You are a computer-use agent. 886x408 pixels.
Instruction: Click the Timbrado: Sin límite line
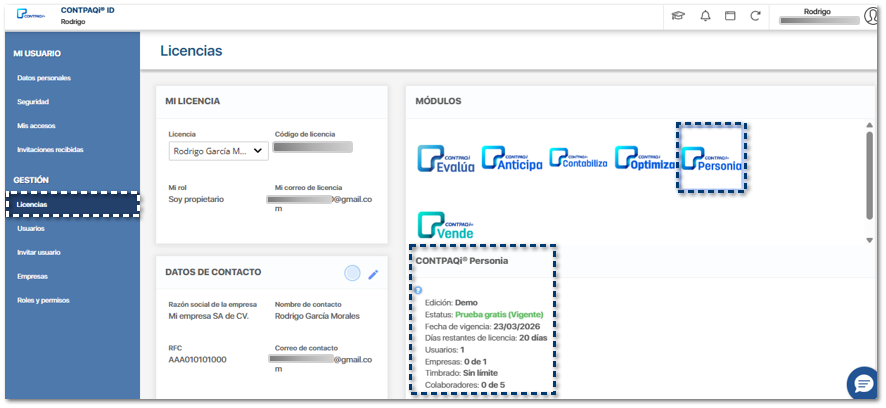pyautogui.click(x=461, y=373)
